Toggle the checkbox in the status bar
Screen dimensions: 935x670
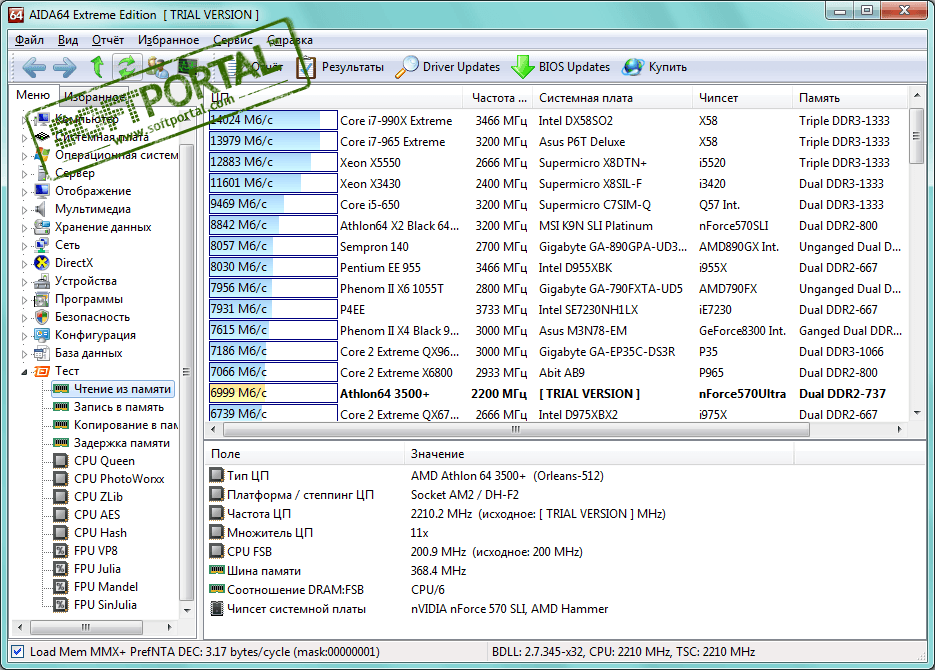(18, 652)
